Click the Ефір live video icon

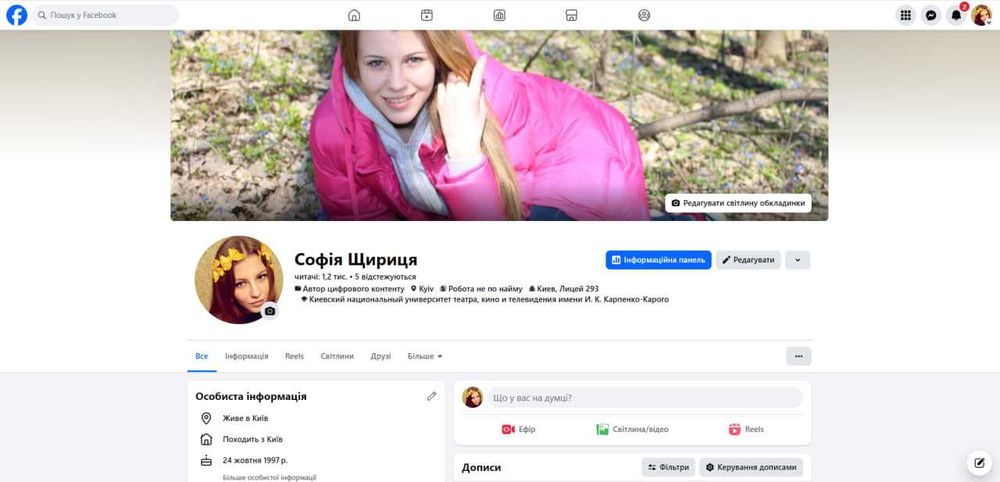coord(508,429)
